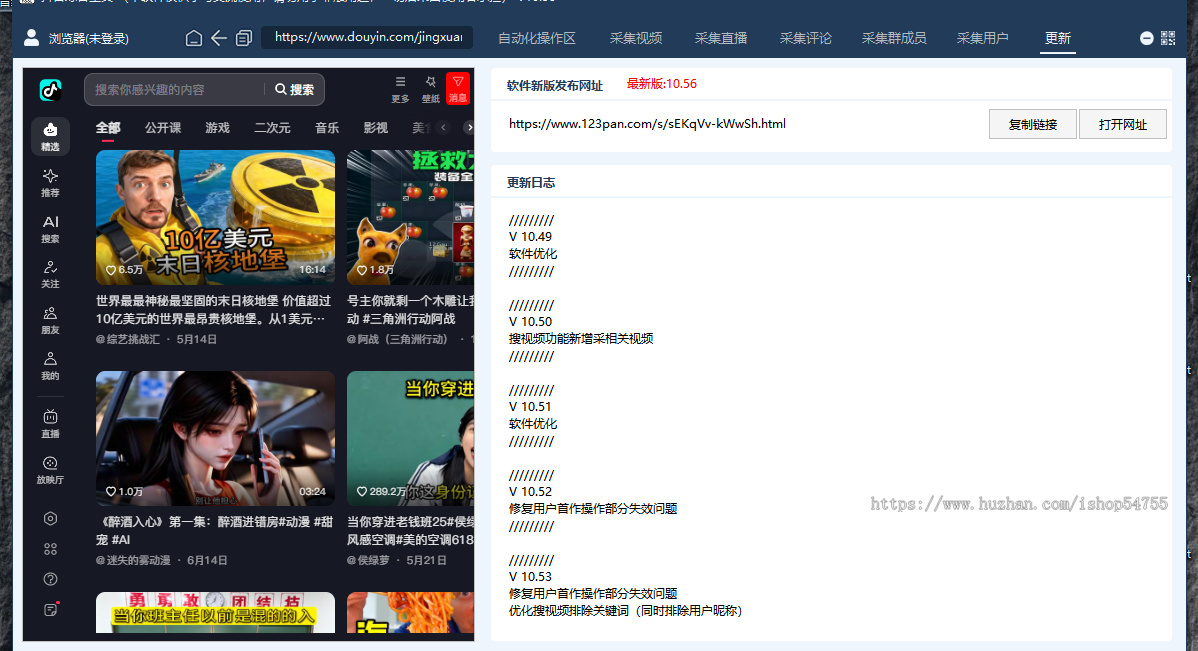This screenshot has height=651, width=1198.
Task: Select the 更新 tab
Action: 1057,38
